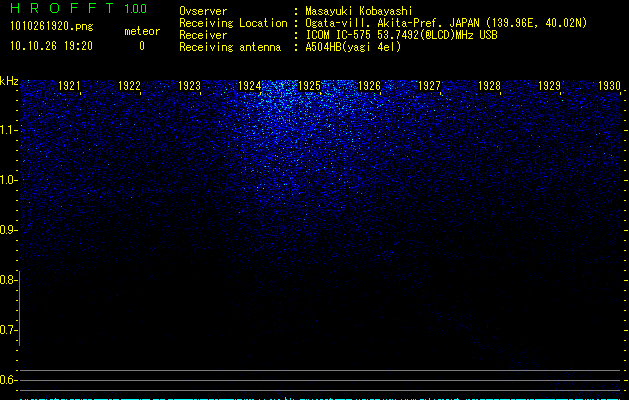Screen dimensions: 629x400
Task: Click the A504HB(yagi 4el) antenna text
Action: pyautogui.click(x=353, y=47)
